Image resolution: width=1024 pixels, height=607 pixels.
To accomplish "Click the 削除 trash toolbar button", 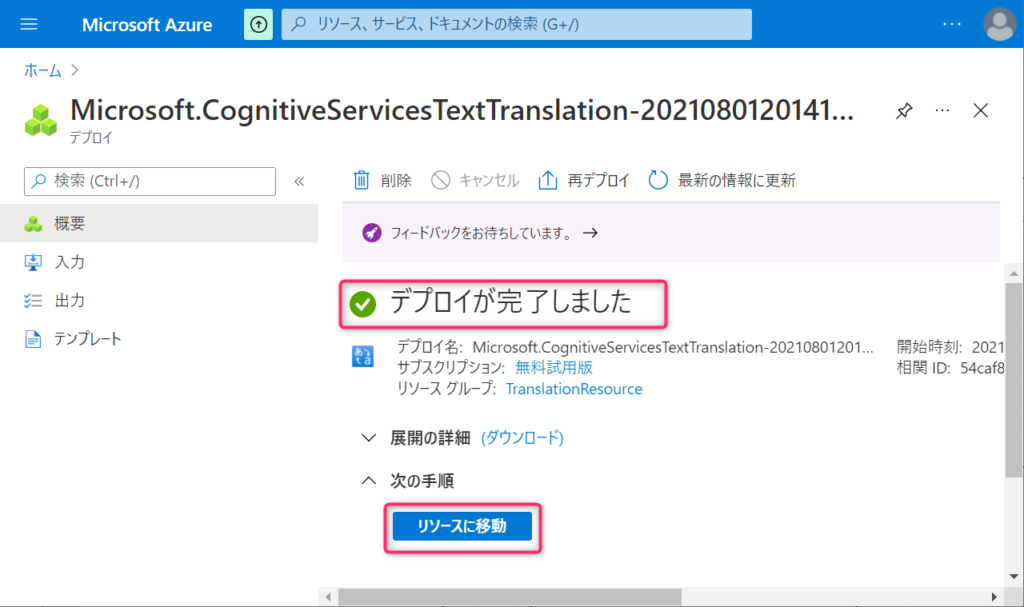I will tap(382, 180).
